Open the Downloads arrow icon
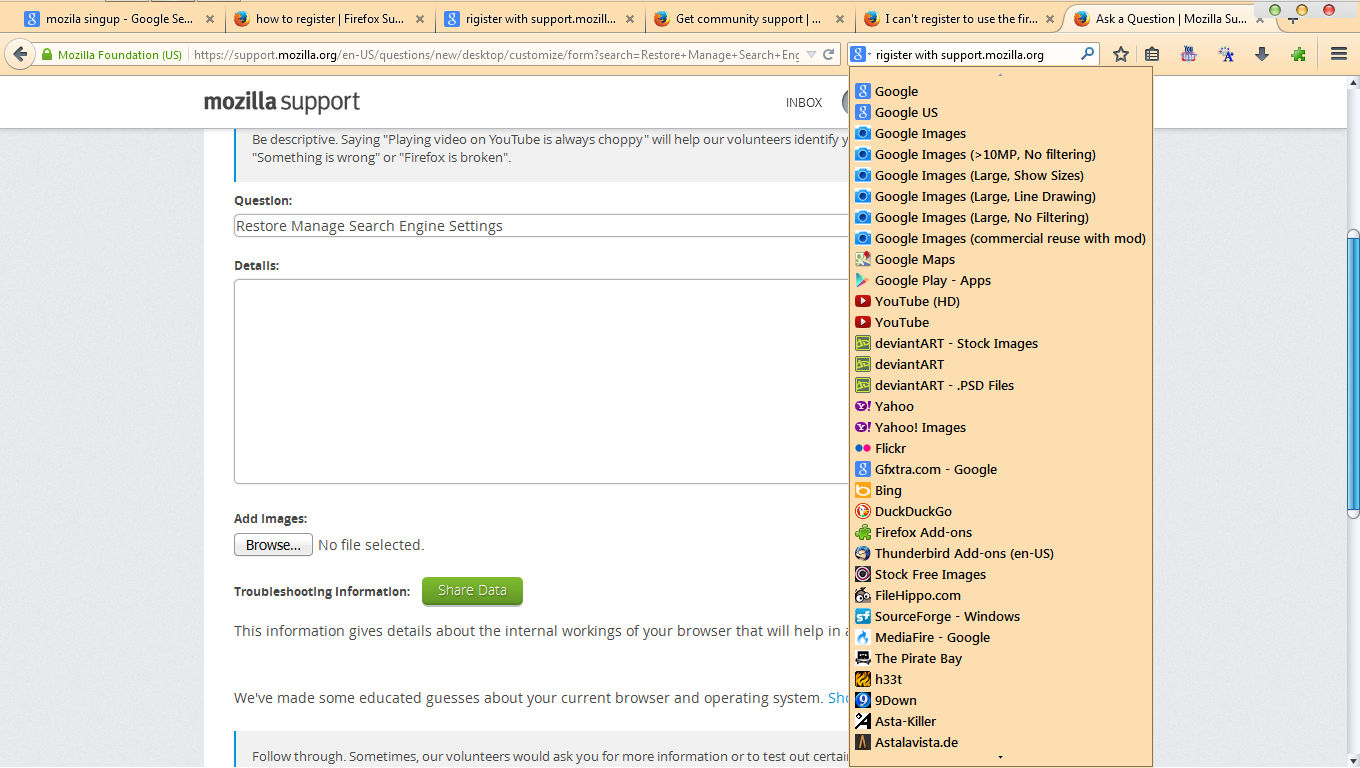This screenshot has width=1360, height=768. tap(1262, 55)
